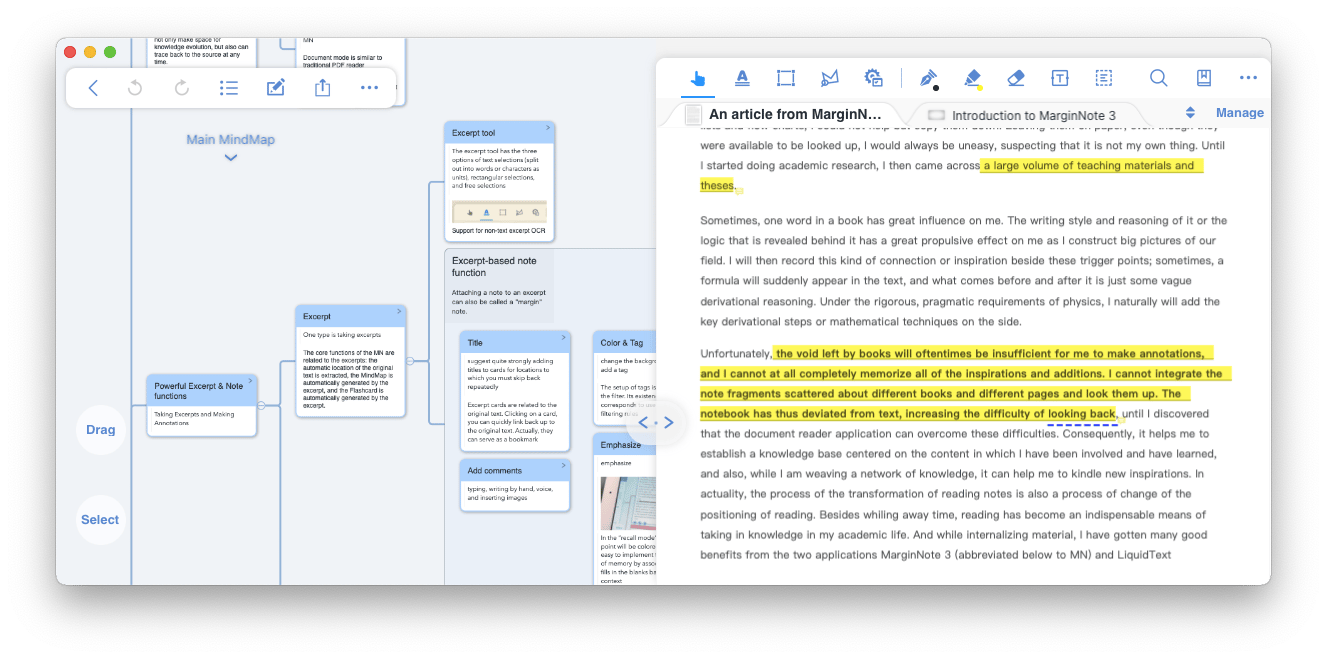Image resolution: width=1327 pixels, height=659 pixels.
Task: Click the share export icon
Action: click(x=322, y=88)
